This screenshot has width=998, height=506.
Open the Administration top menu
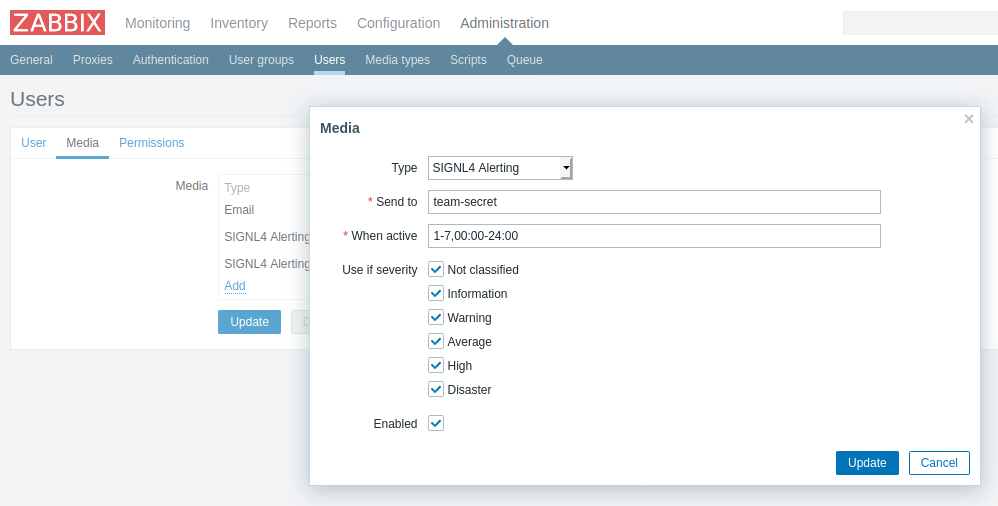(504, 23)
